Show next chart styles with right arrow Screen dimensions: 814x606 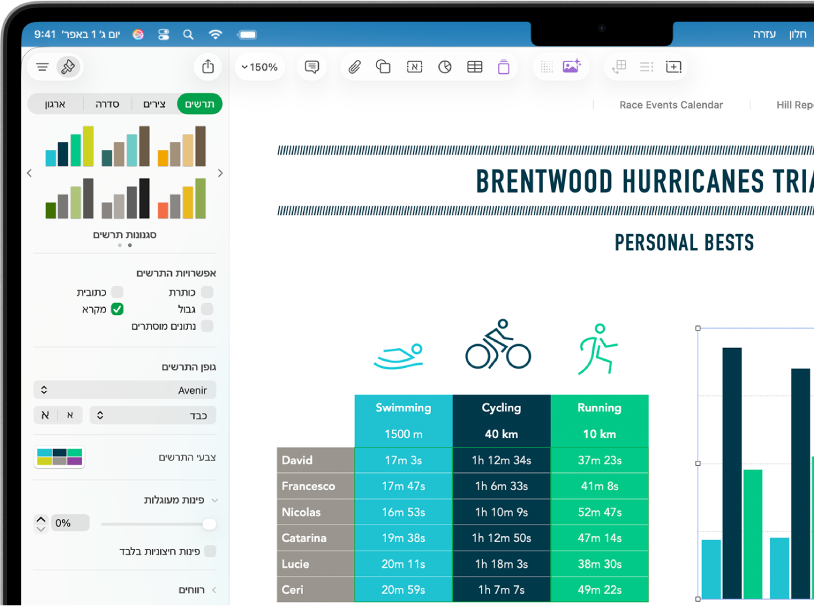pos(221,173)
